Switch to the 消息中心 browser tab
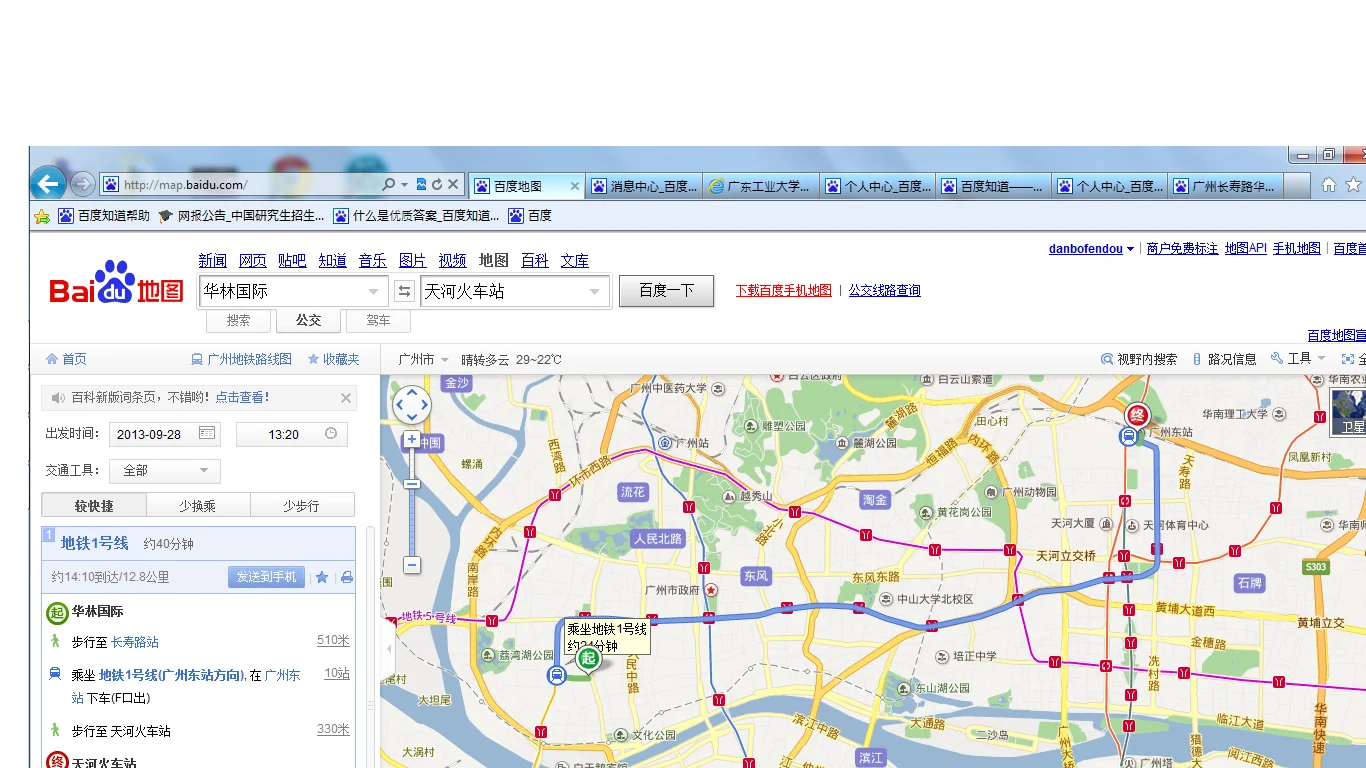Screen dimensions: 1366x768 click(643, 186)
